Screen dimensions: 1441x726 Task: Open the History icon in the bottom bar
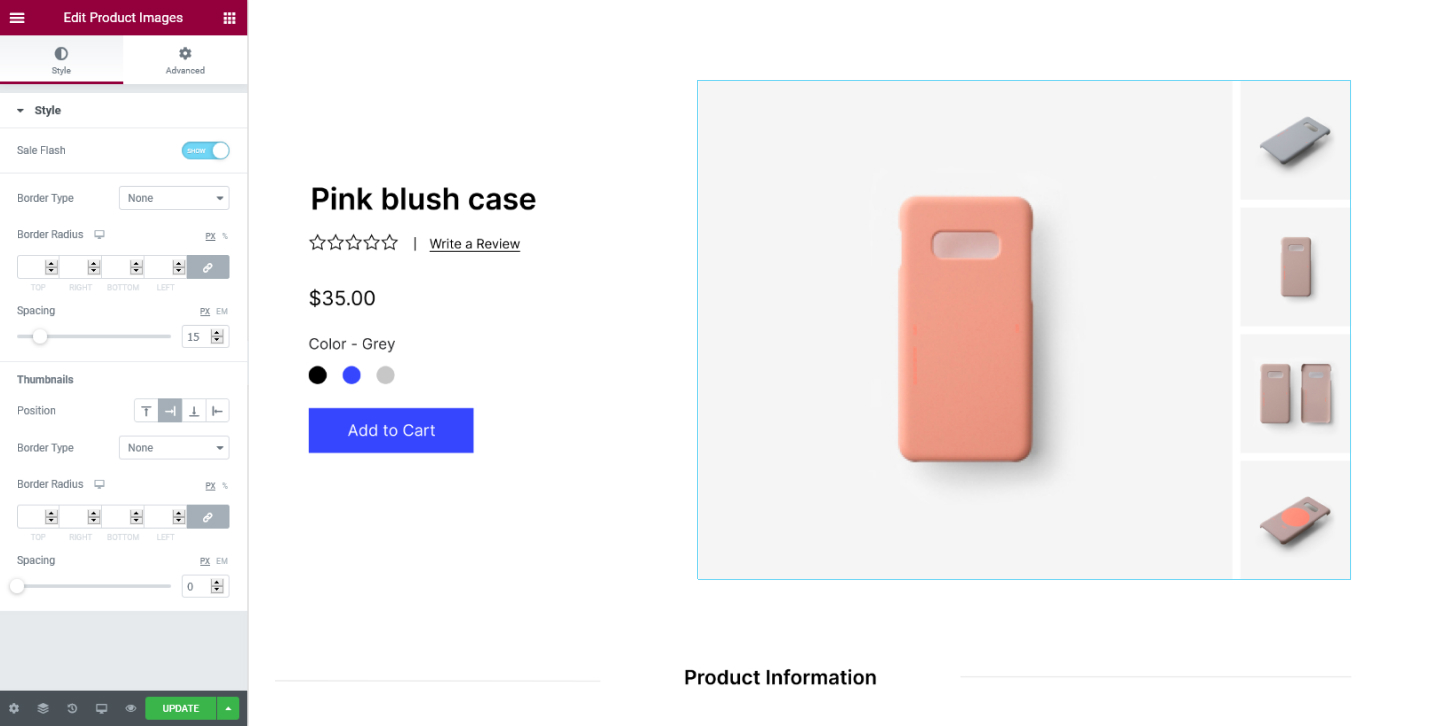tap(72, 708)
